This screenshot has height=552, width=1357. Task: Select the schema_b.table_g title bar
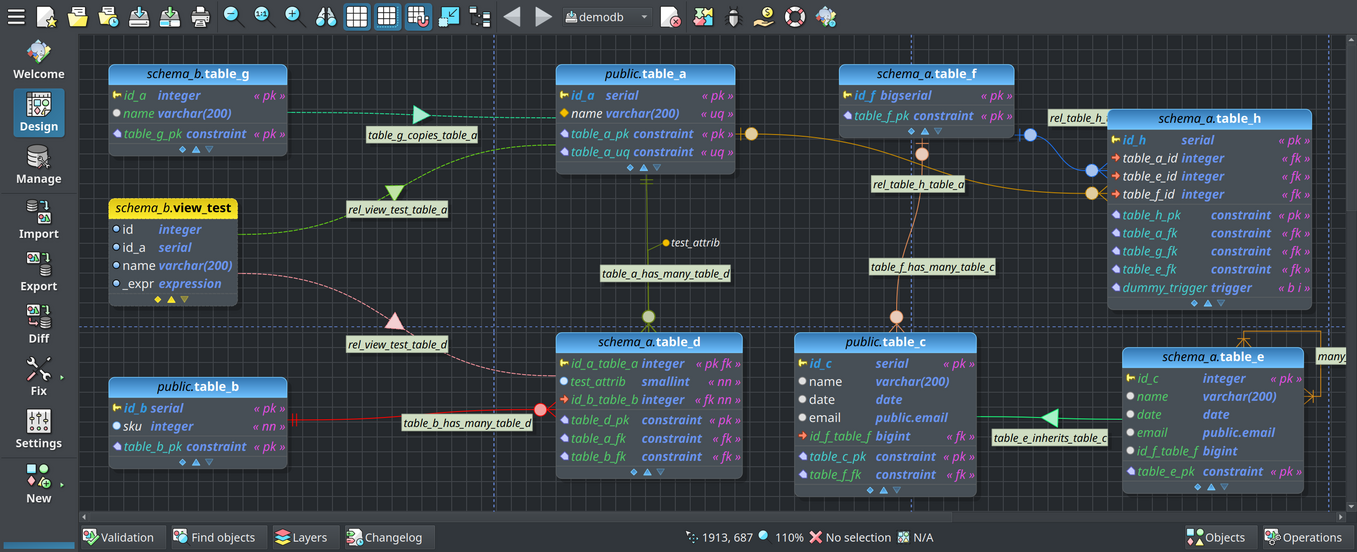(x=198, y=74)
